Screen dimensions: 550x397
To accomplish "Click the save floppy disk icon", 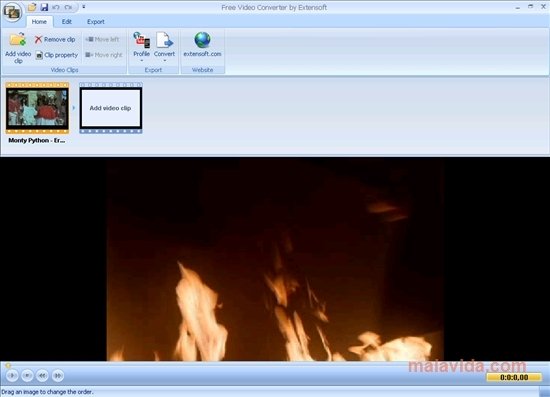I will 44,7.
